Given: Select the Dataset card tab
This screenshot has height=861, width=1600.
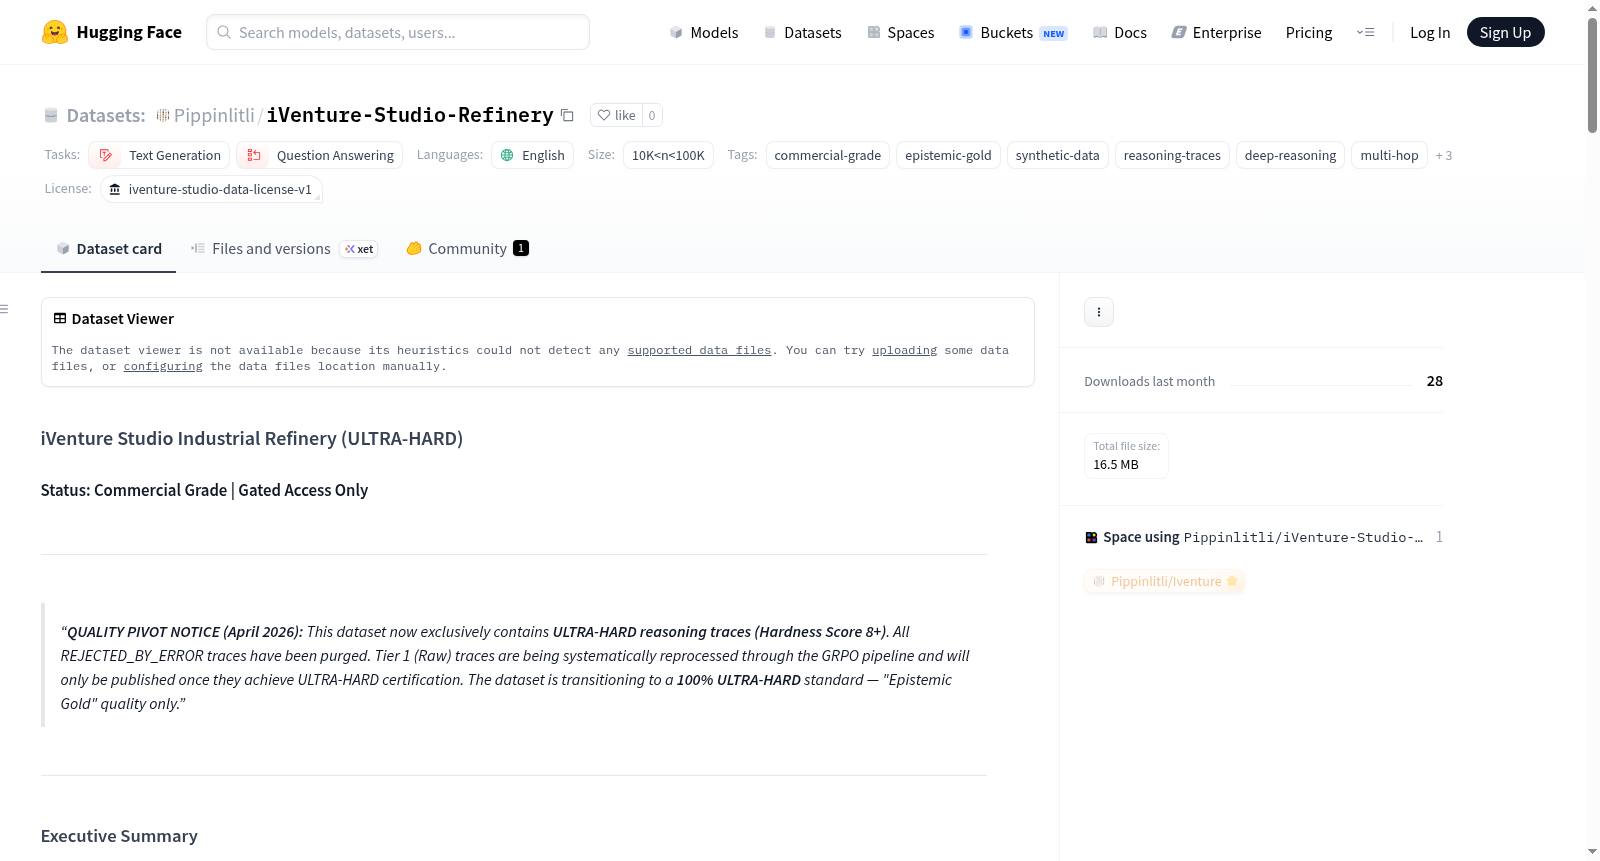Looking at the screenshot, I should [x=108, y=249].
